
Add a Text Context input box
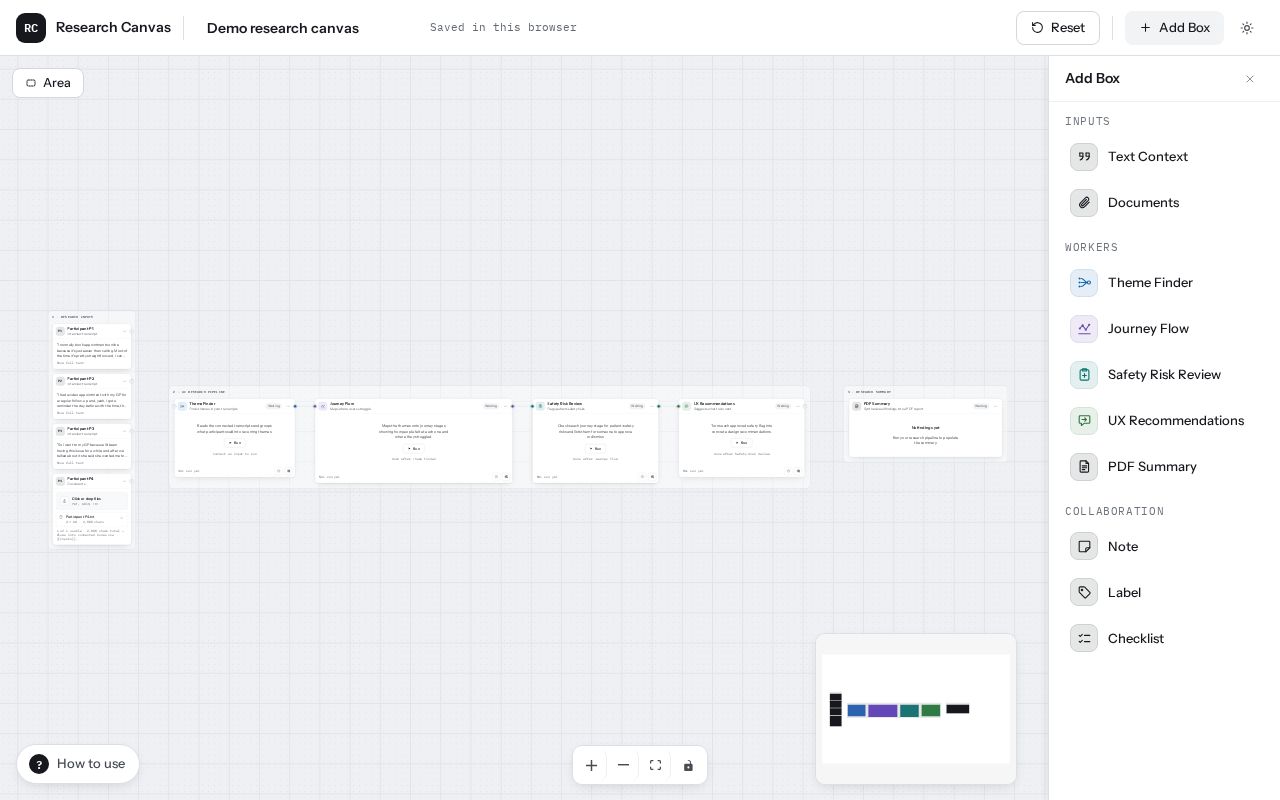[x=1164, y=157]
